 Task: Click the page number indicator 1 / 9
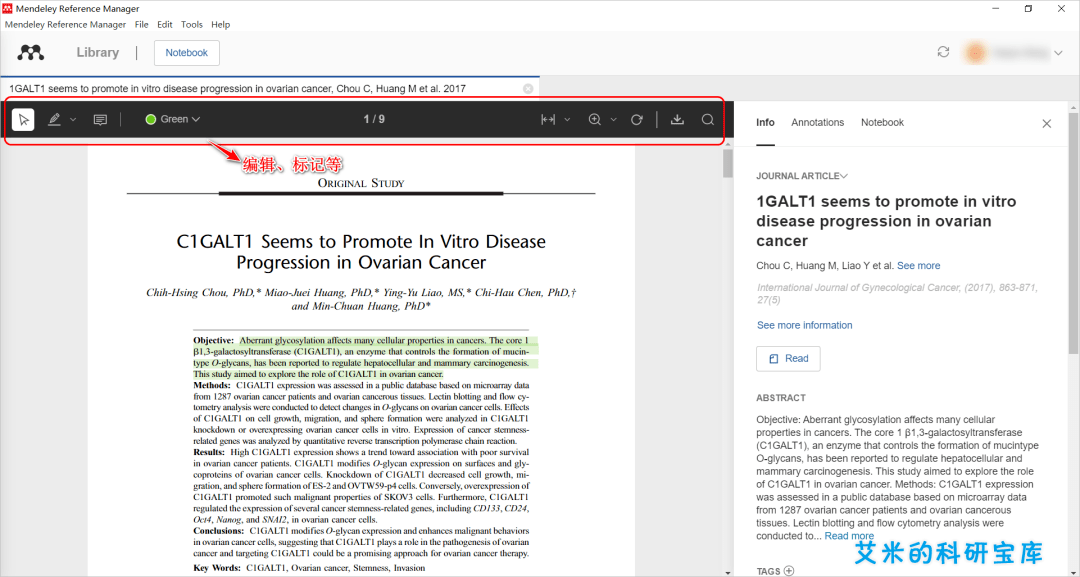click(374, 120)
